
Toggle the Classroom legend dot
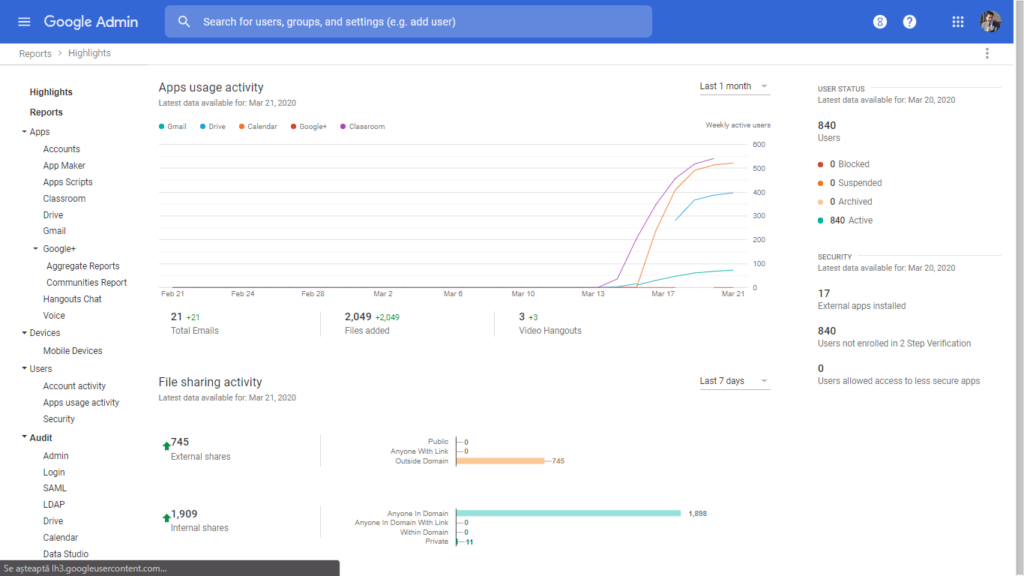coord(343,127)
